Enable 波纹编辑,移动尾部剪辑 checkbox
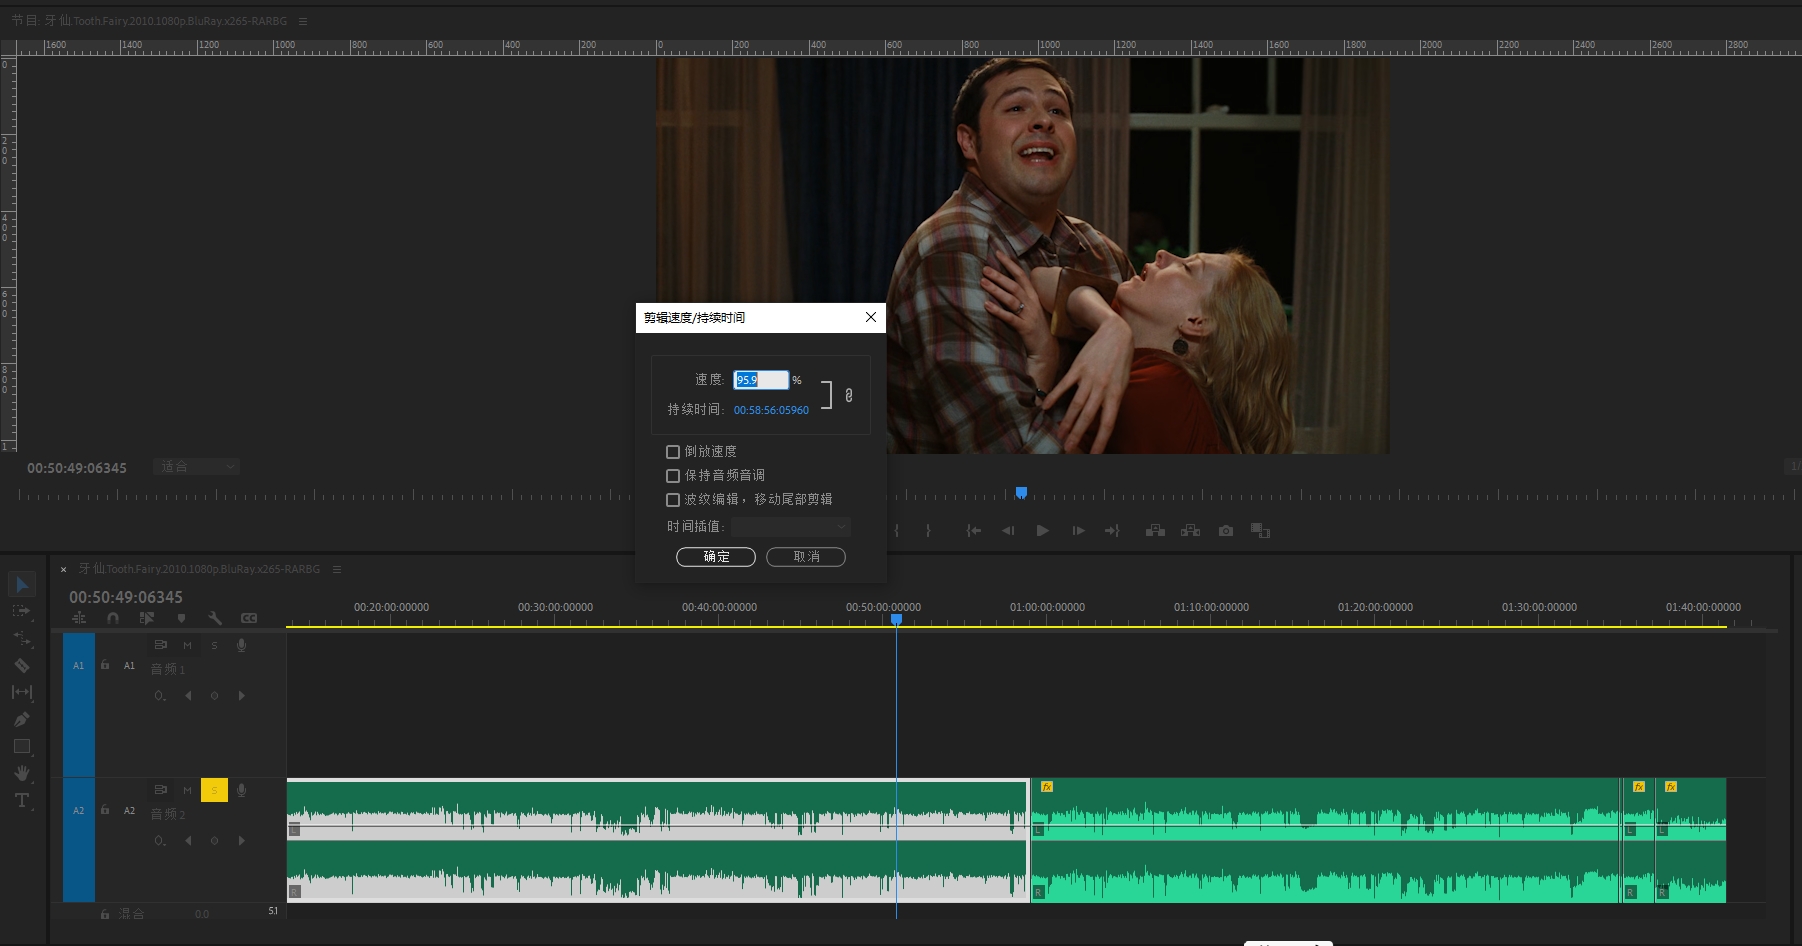 [x=673, y=500]
